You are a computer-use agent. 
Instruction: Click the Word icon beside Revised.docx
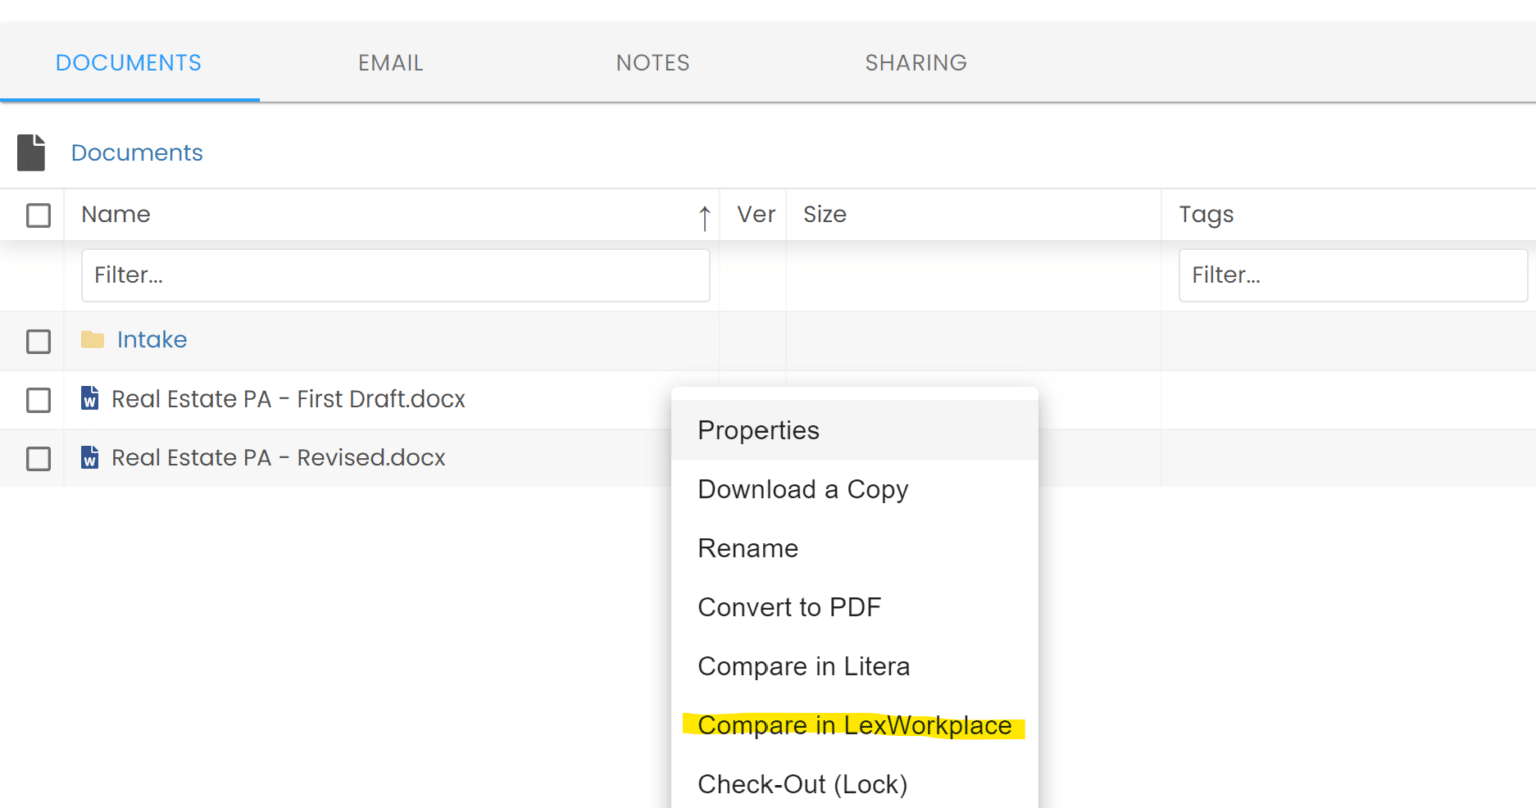click(89, 457)
